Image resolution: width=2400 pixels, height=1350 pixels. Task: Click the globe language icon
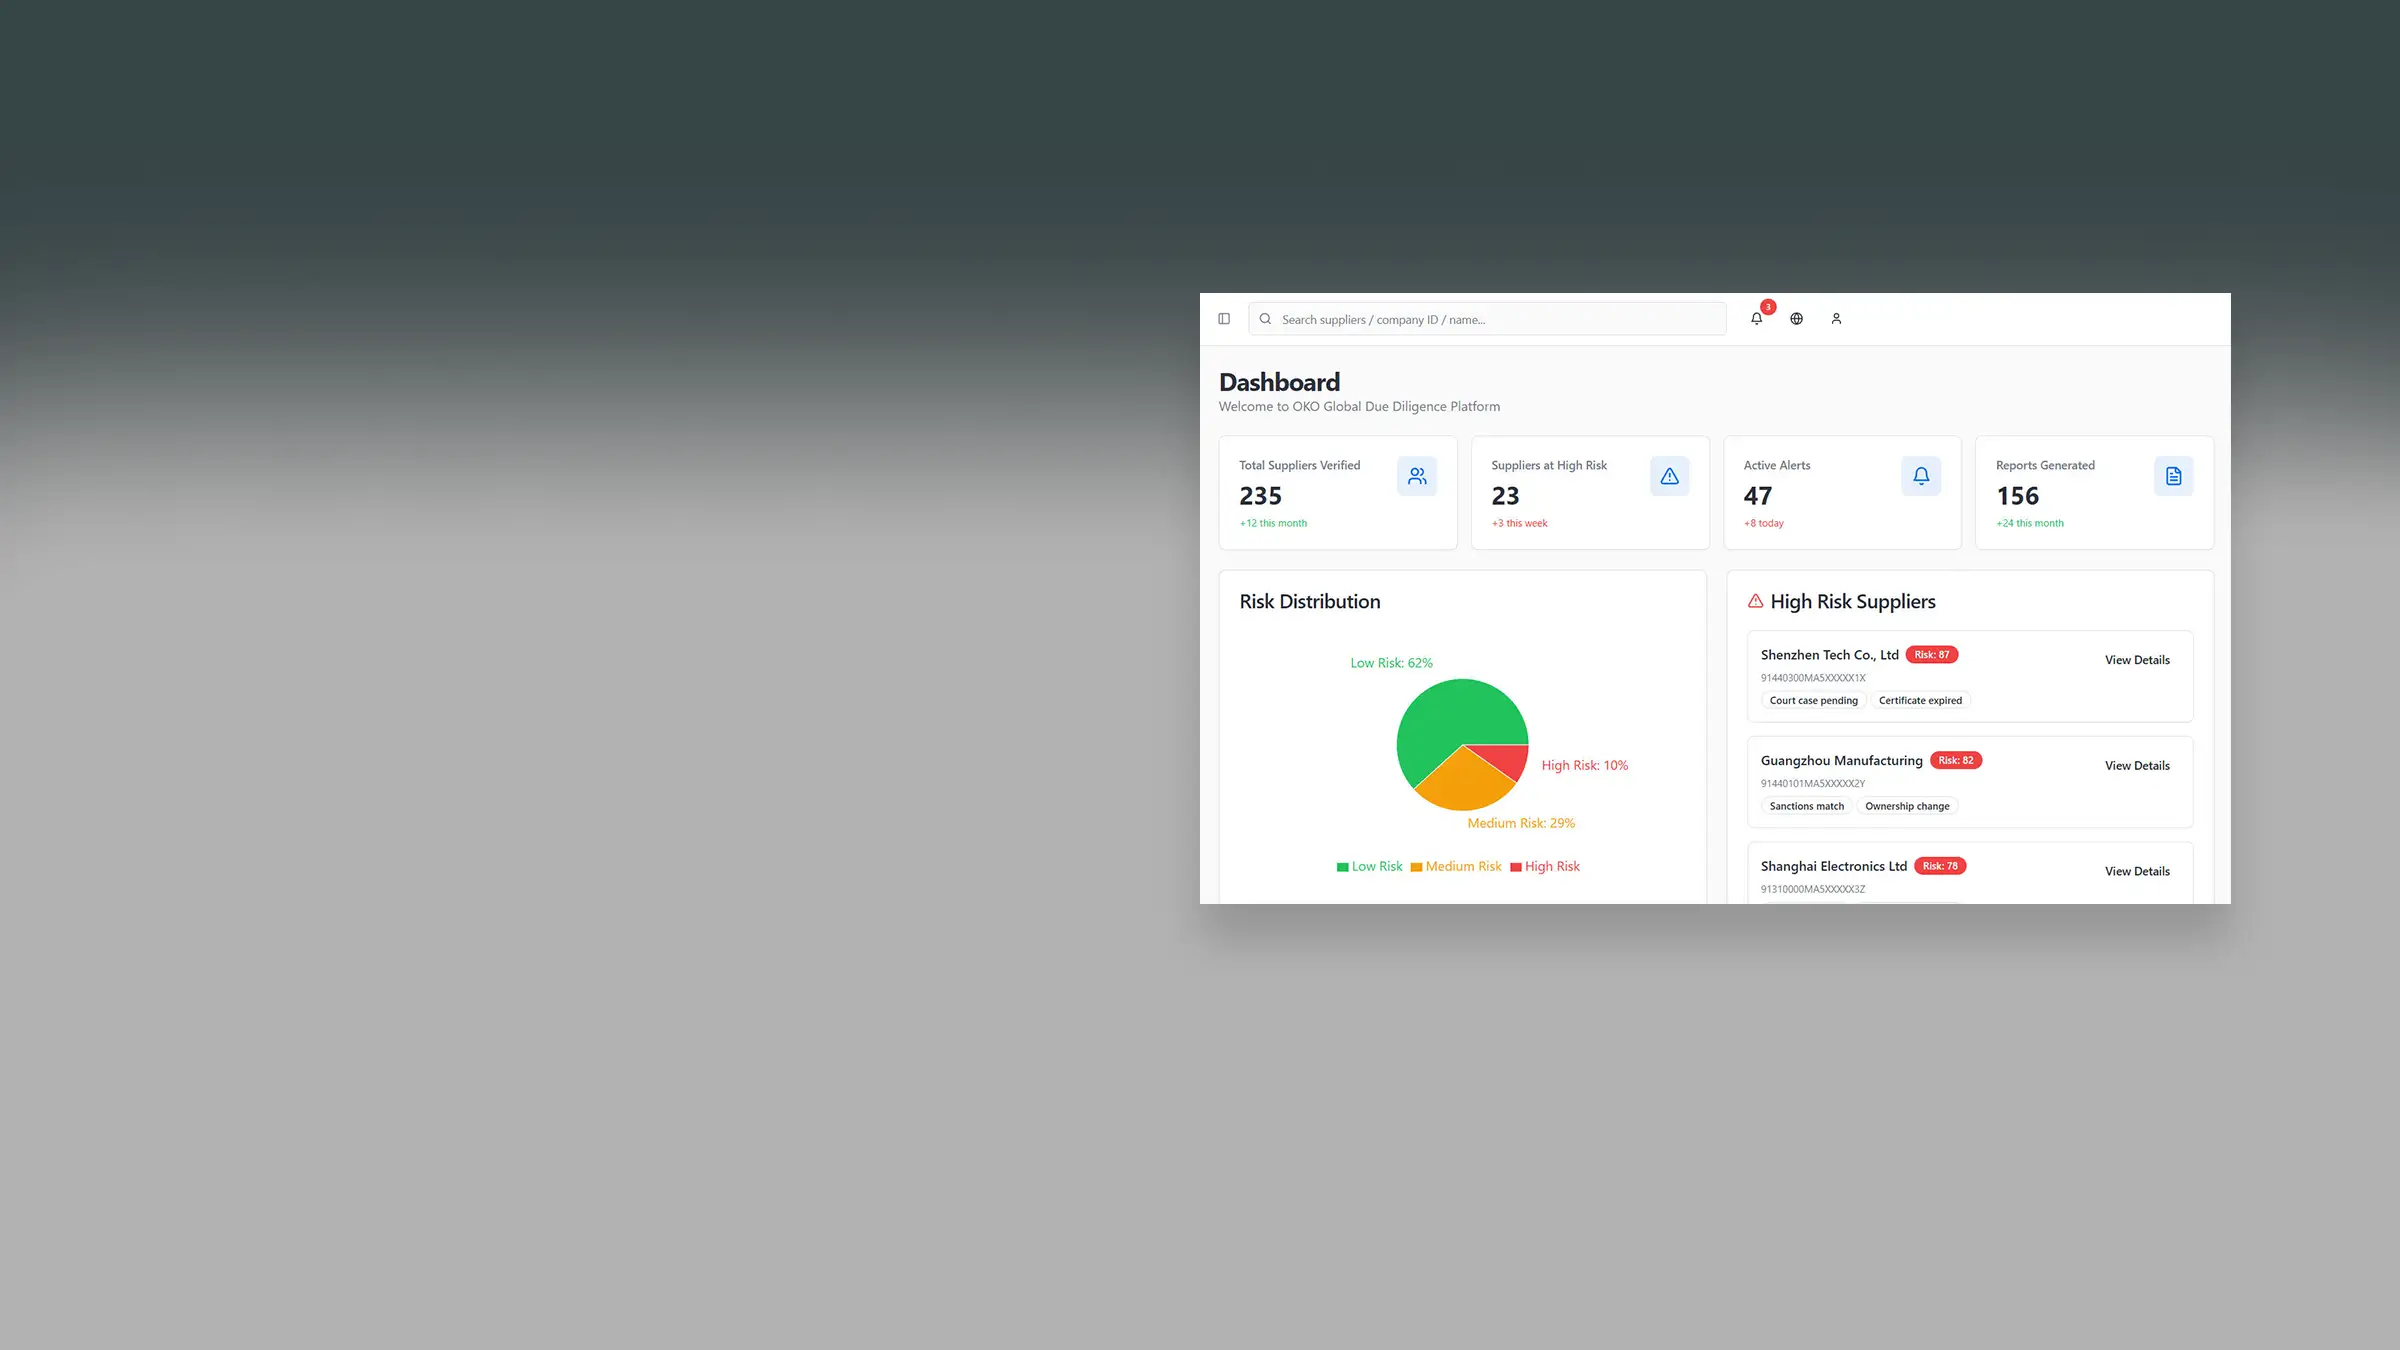click(x=1797, y=319)
